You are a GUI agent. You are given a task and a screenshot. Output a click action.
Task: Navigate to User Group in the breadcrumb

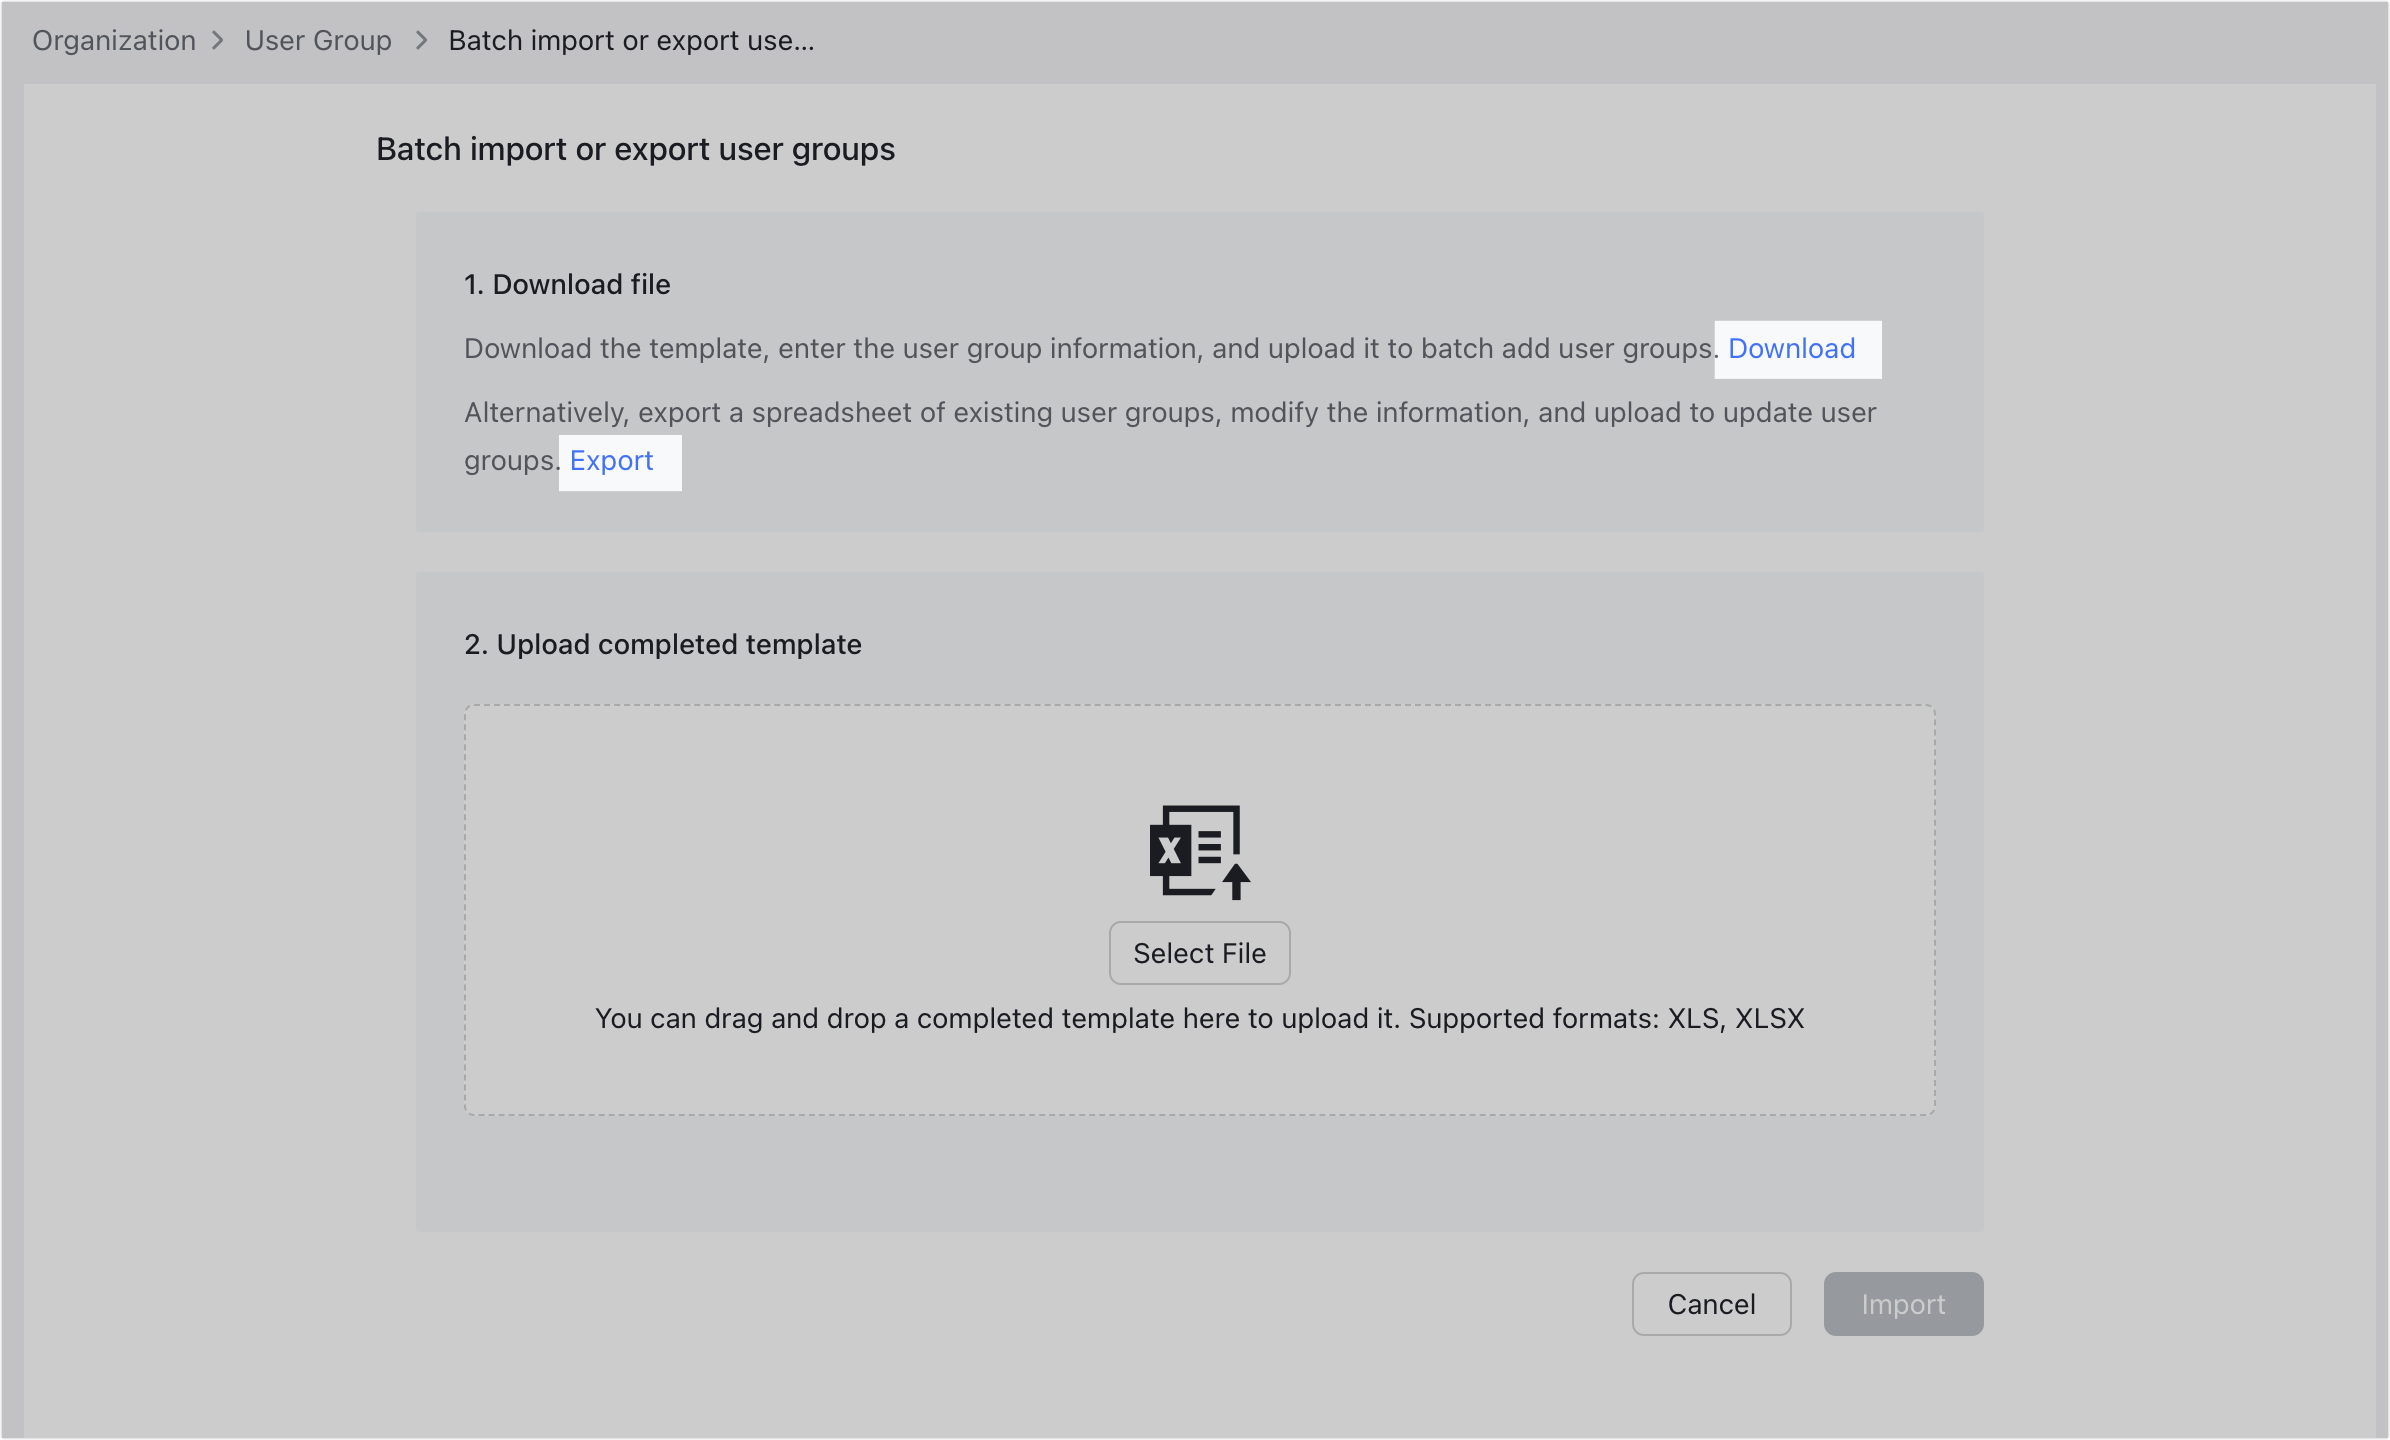pyautogui.click(x=317, y=40)
